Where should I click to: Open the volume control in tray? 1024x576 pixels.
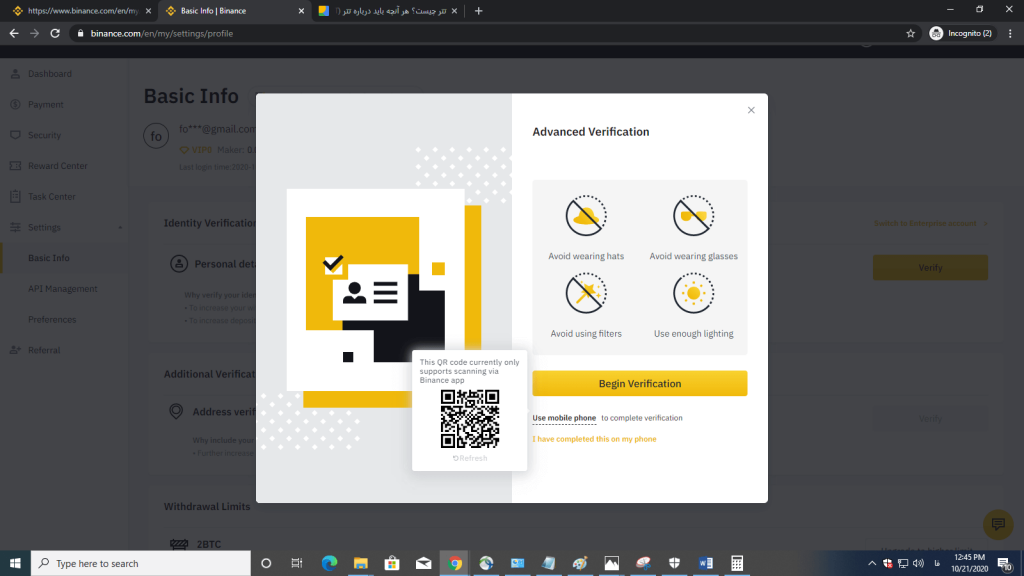click(x=918, y=563)
